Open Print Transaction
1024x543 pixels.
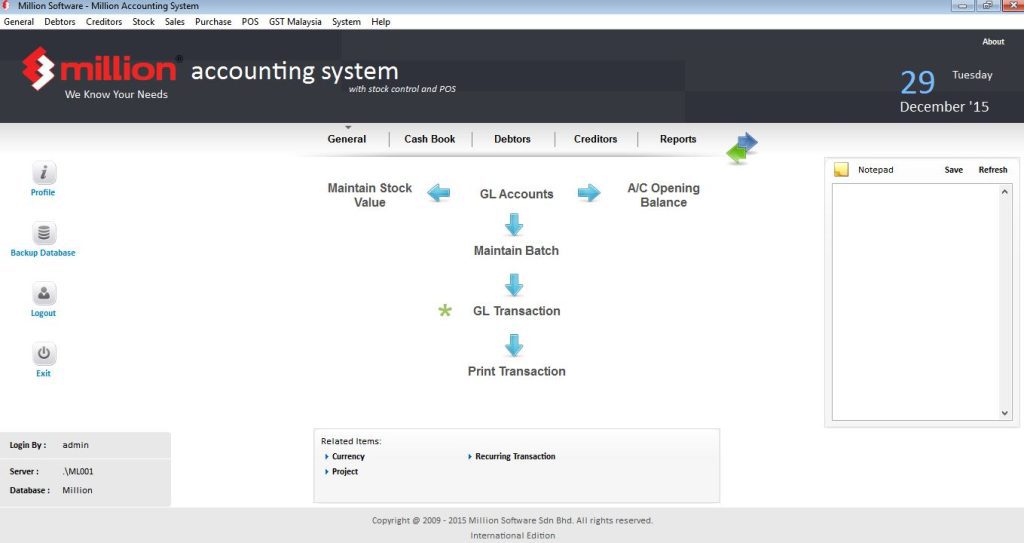(517, 371)
